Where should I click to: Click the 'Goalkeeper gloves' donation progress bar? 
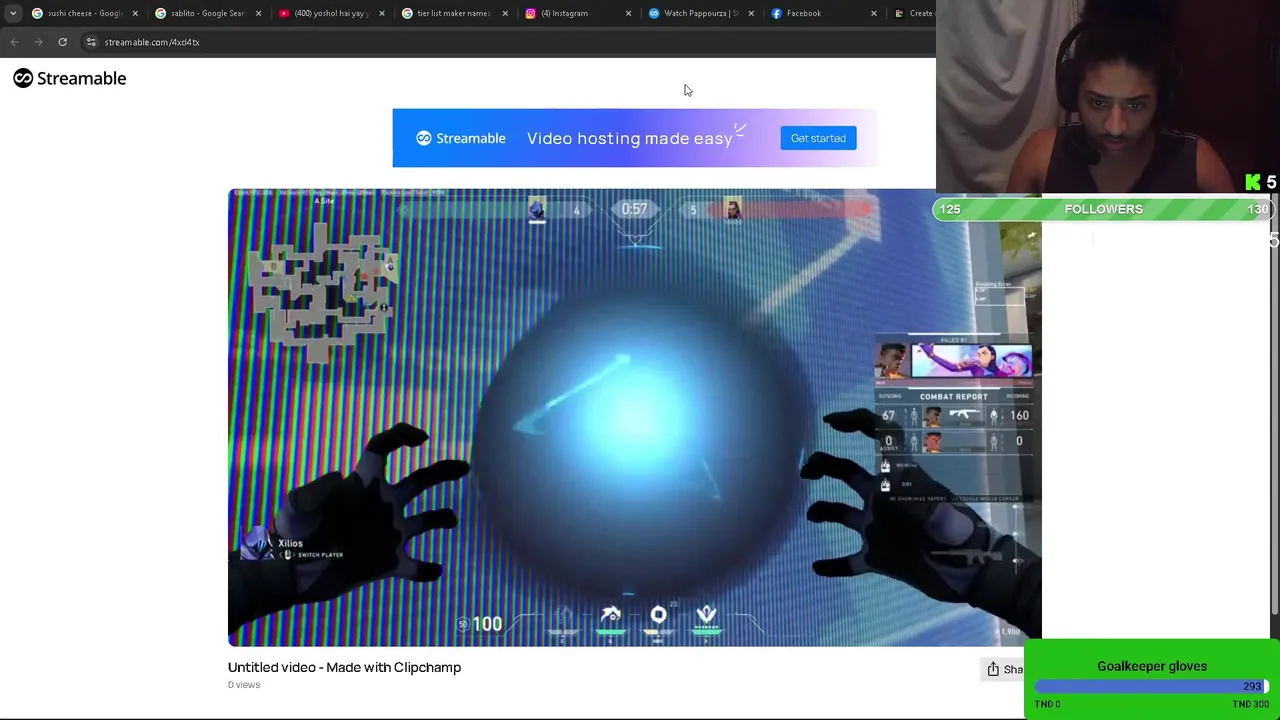[x=1152, y=686]
